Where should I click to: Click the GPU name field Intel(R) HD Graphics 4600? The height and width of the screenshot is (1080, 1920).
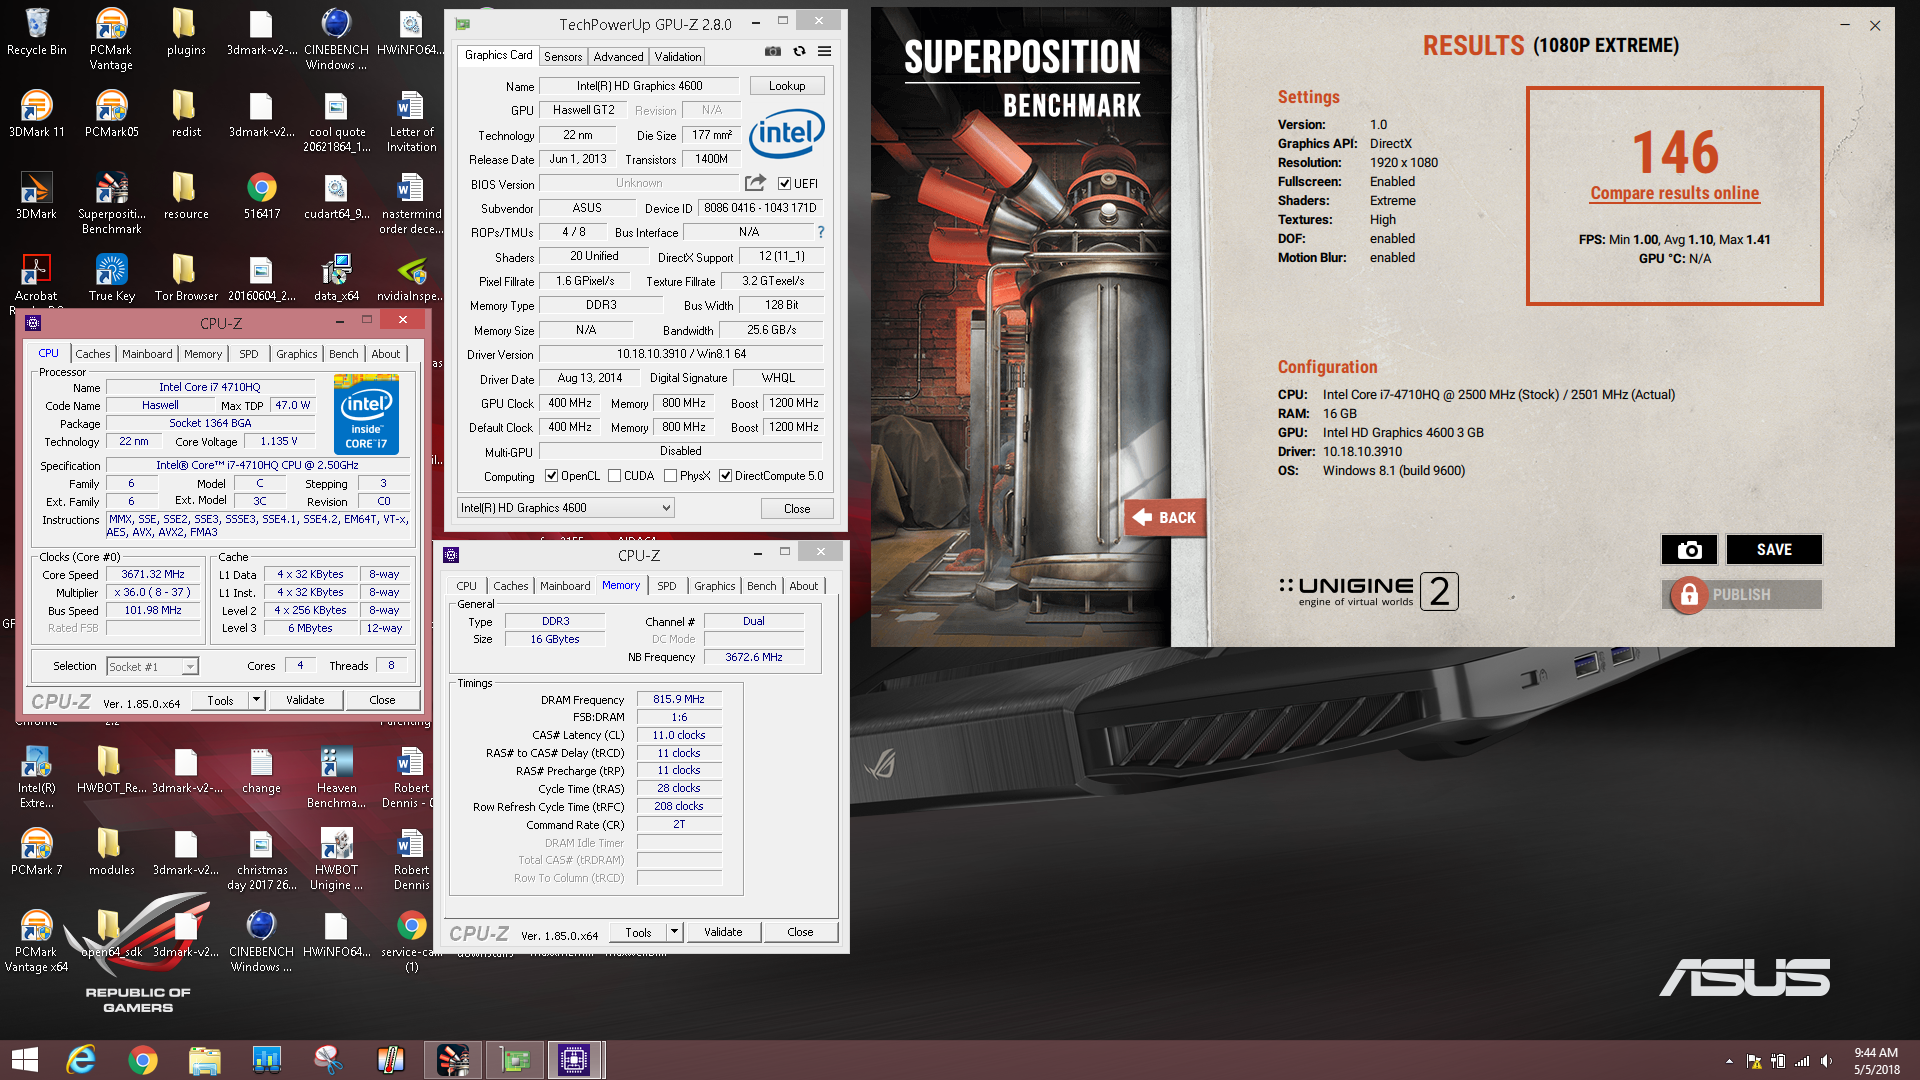pos(639,86)
